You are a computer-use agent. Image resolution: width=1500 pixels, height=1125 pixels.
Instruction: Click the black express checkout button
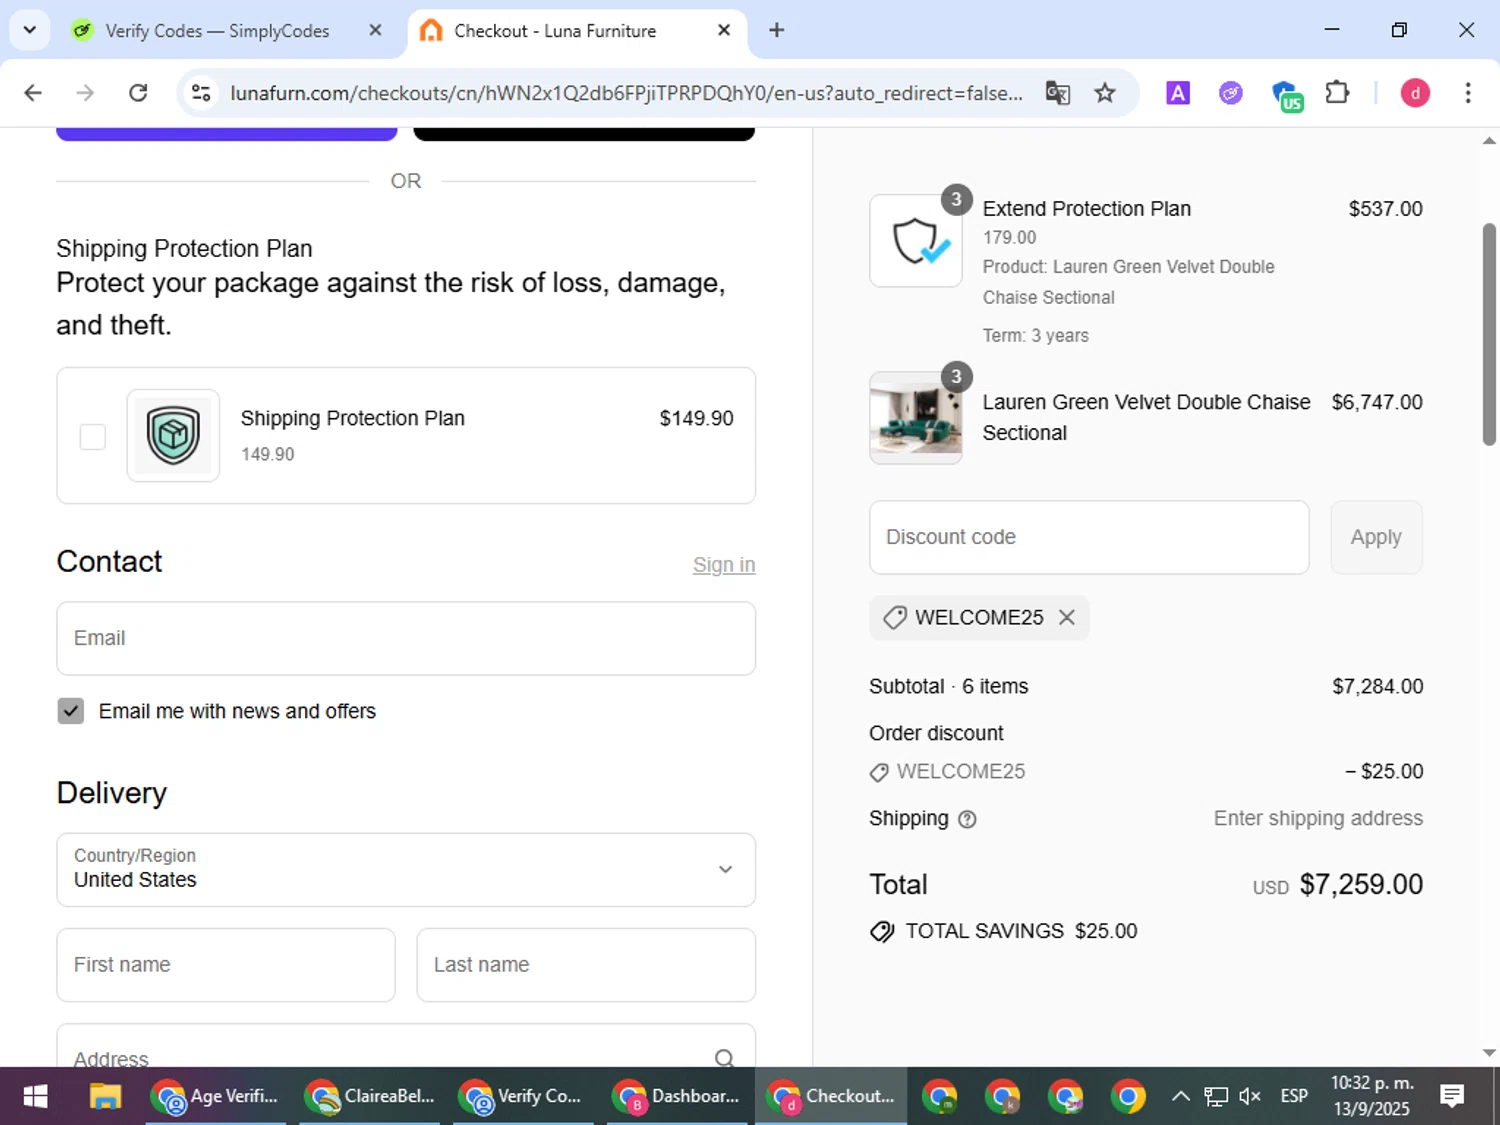point(584,134)
